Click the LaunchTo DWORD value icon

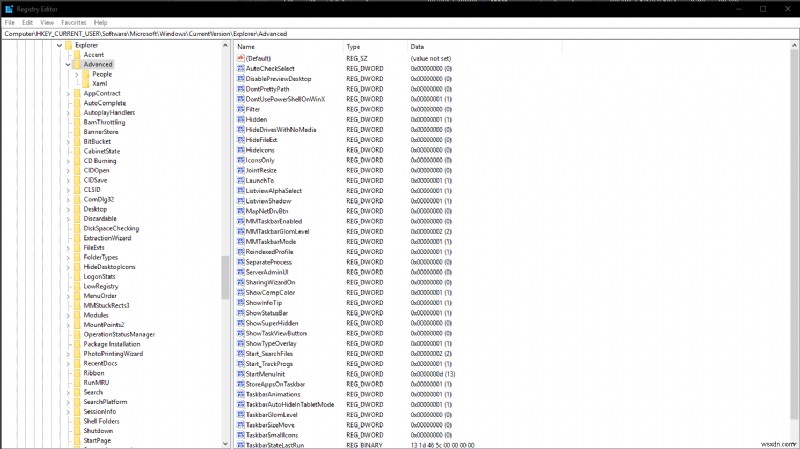tap(241, 180)
